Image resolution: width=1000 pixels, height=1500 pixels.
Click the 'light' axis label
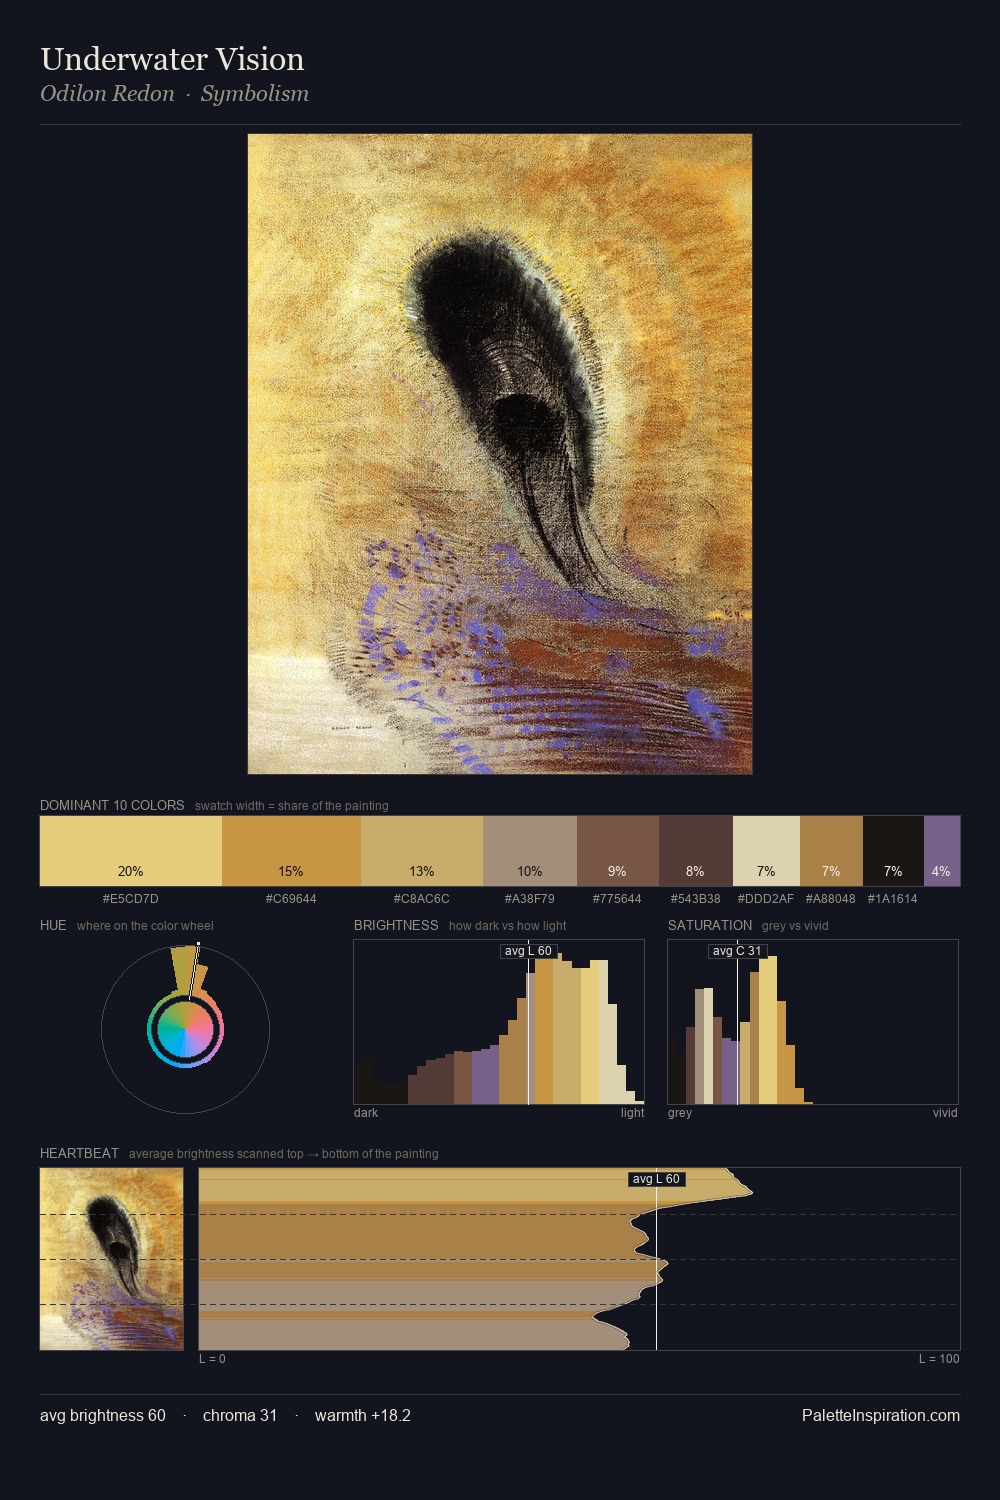click(633, 1113)
